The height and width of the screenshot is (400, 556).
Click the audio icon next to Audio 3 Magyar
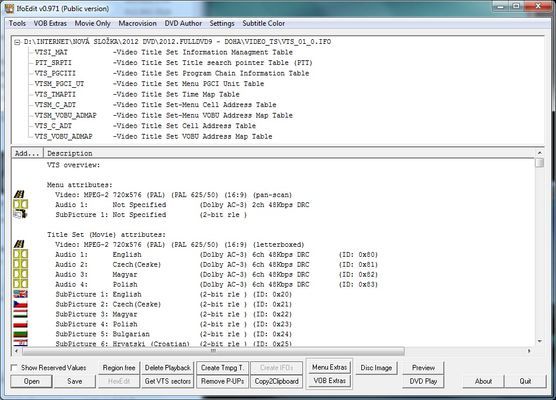coord(21,274)
